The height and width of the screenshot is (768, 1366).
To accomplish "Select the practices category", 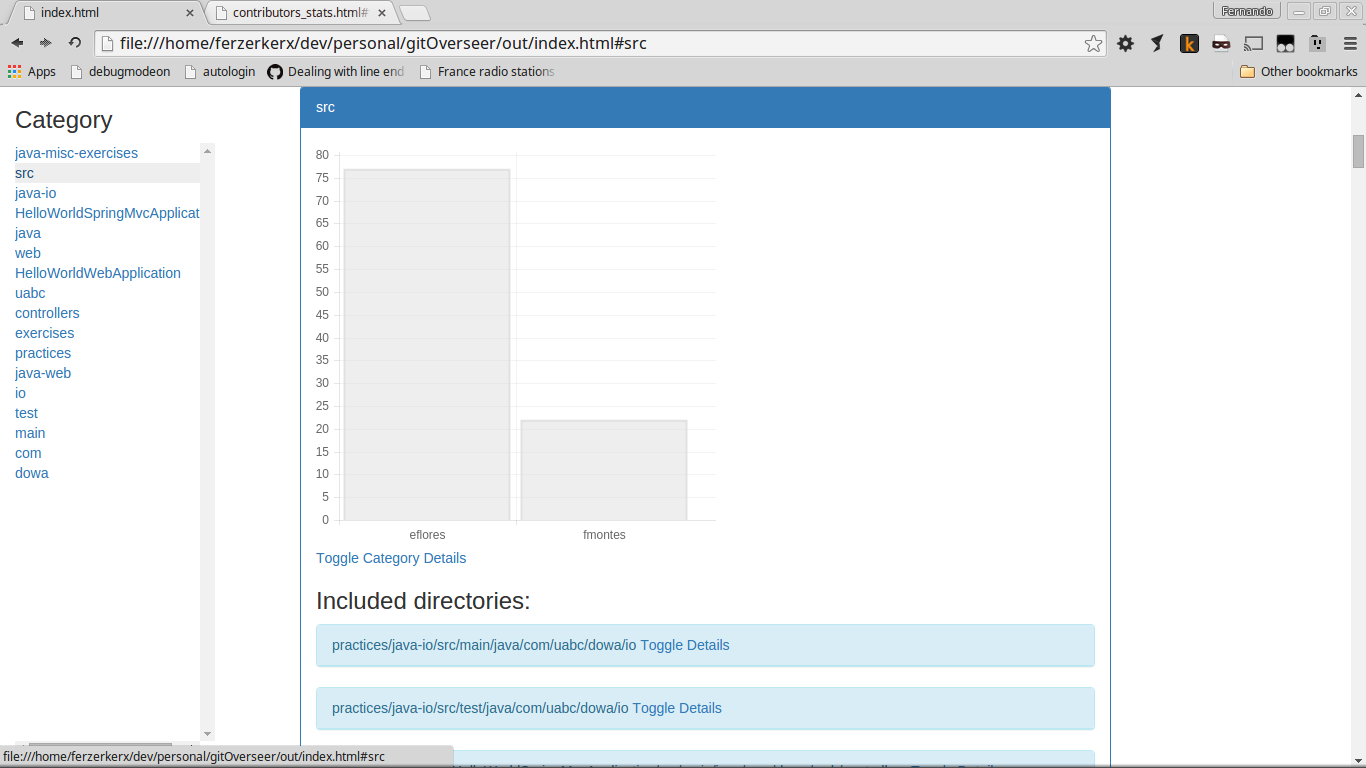I will (43, 353).
